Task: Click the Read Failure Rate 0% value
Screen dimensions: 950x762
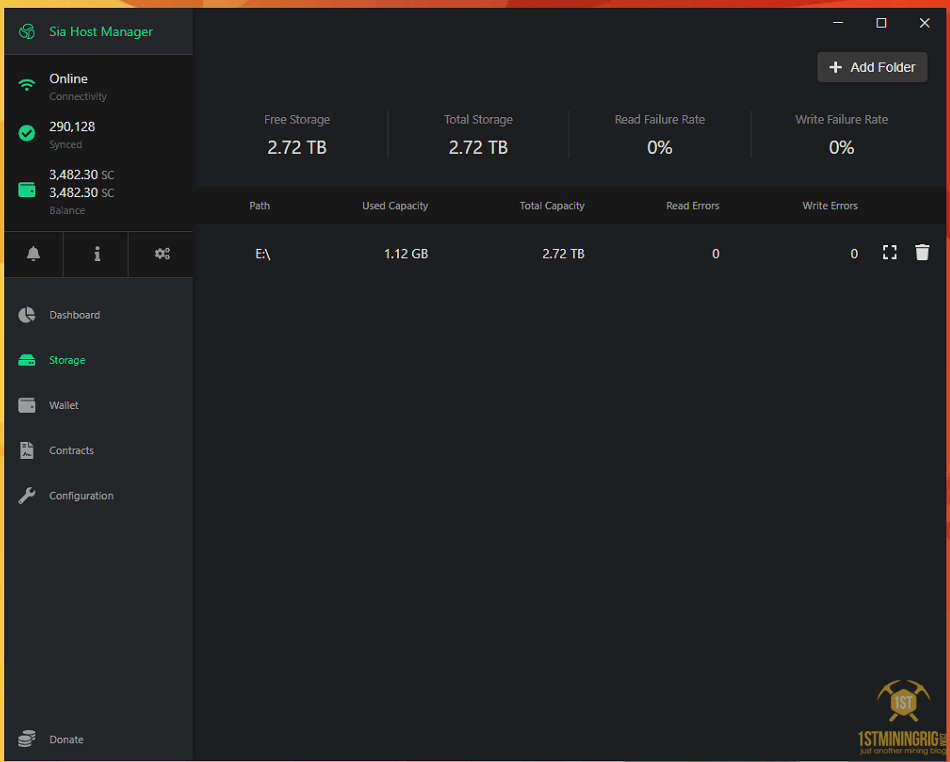Action: [x=660, y=147]
